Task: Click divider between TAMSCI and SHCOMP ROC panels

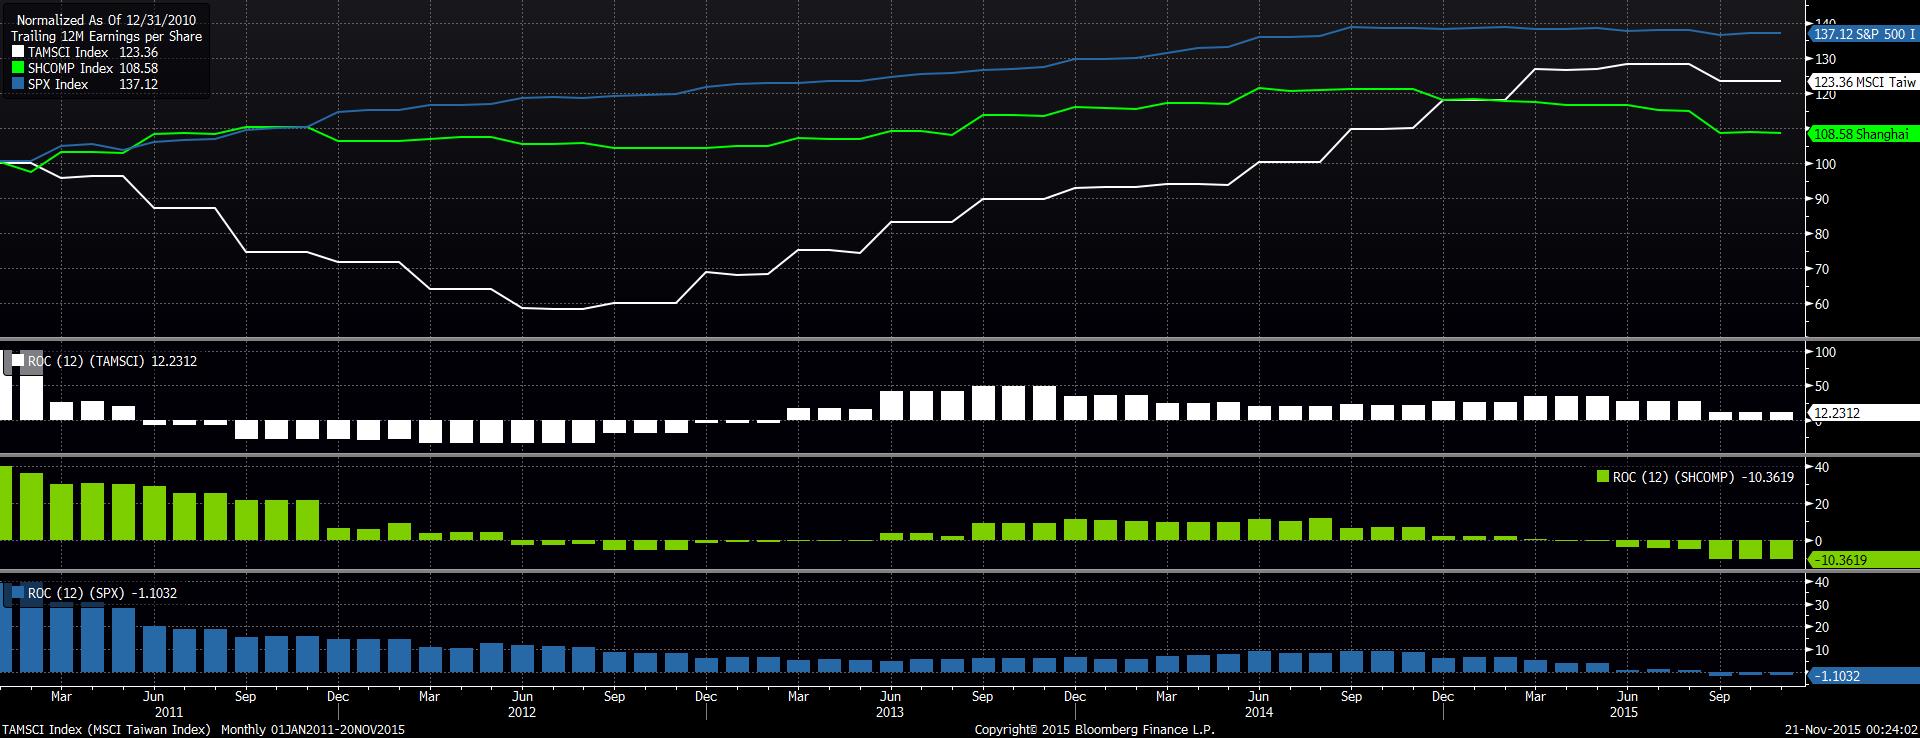Action: tap(900, 456)
